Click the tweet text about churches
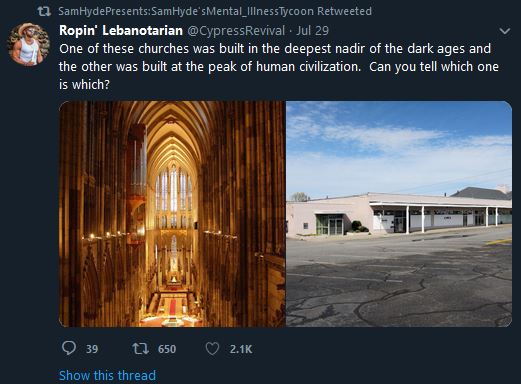521x384 pixels. (279, 67)
